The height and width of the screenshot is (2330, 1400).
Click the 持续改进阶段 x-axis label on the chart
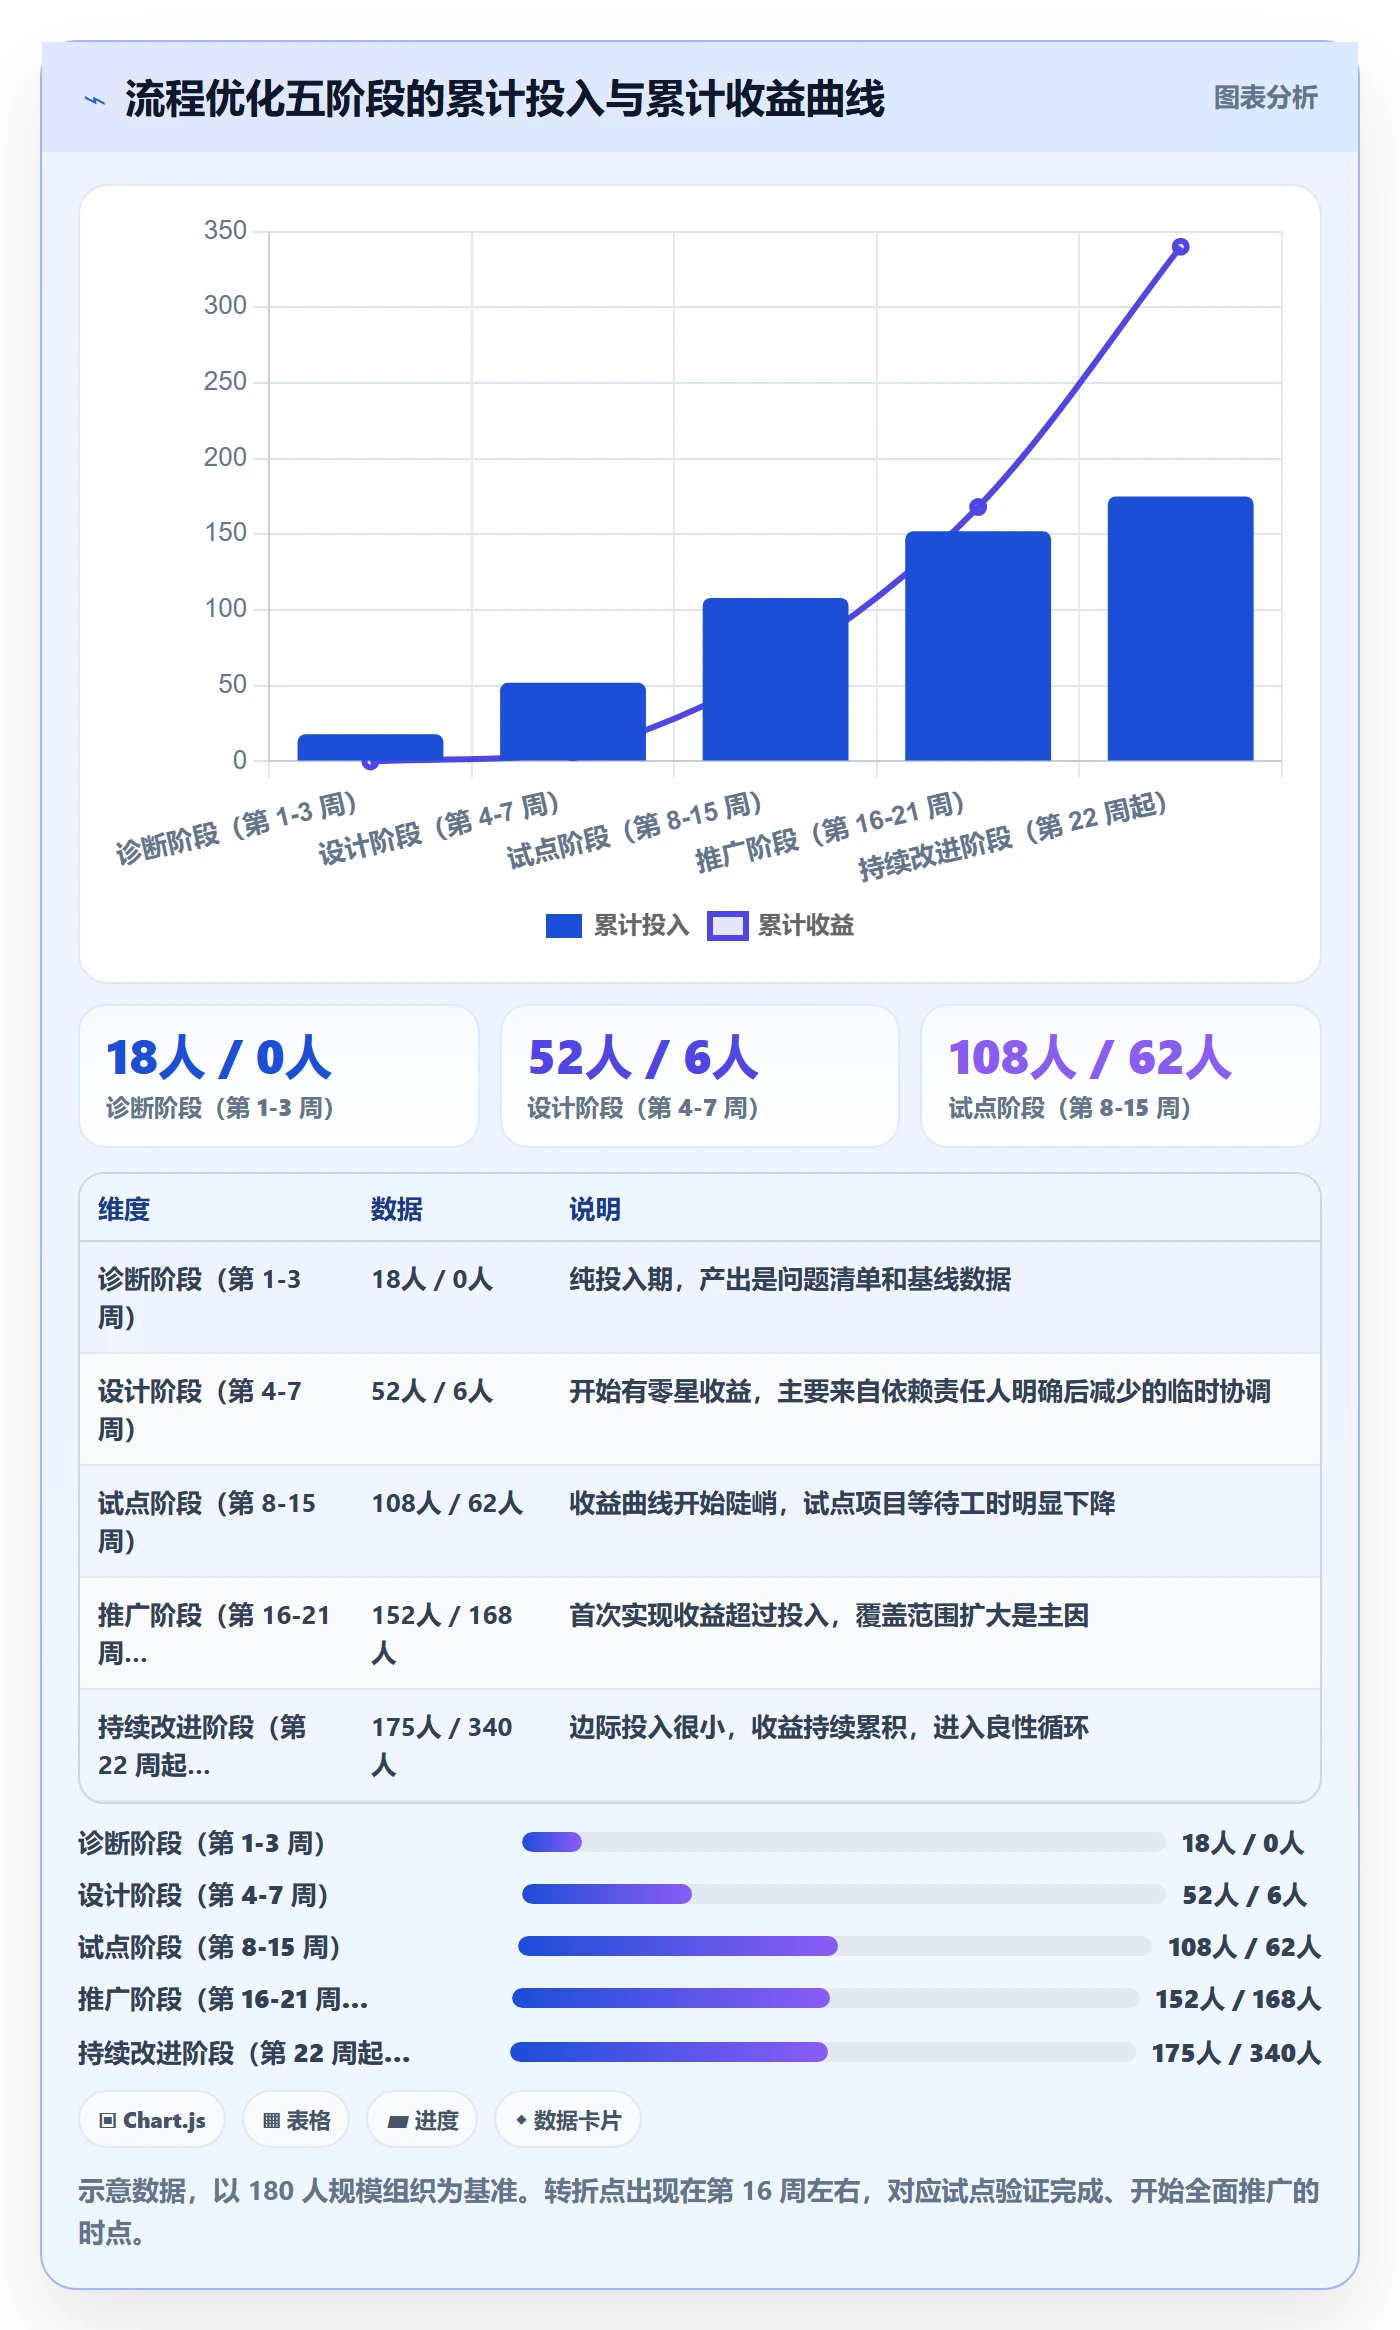(x=1013, y=836)
